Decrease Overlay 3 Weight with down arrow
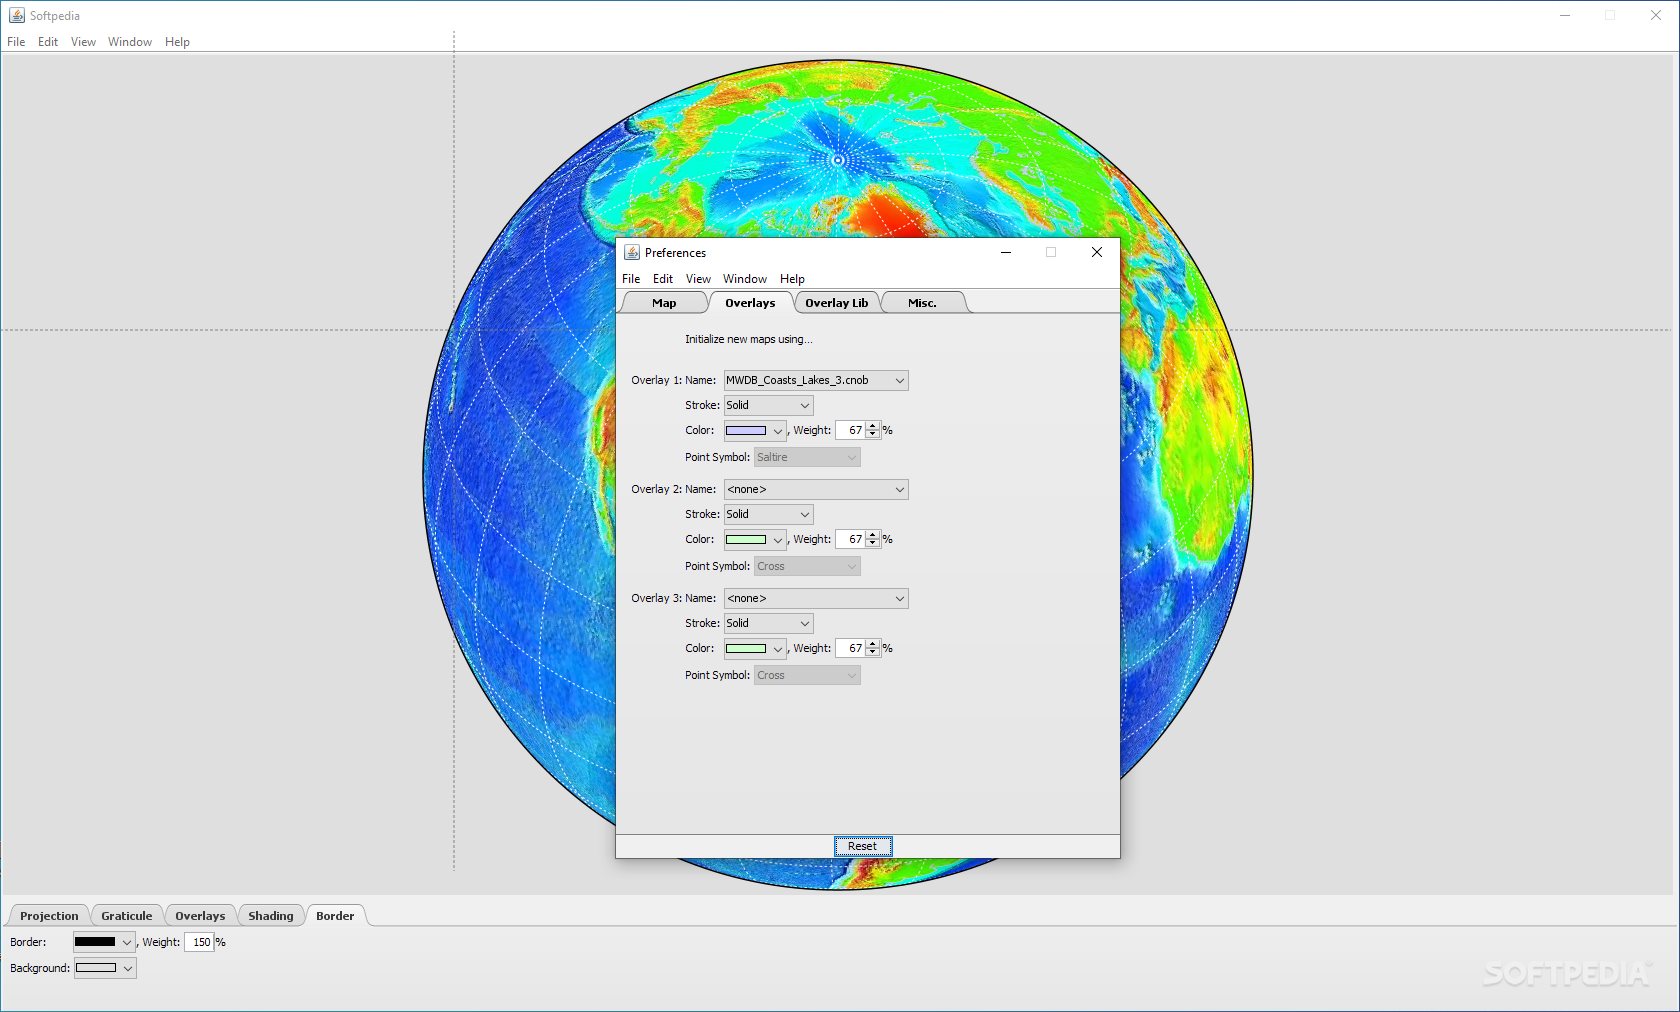1680x1012 pixels. [873, 653]
